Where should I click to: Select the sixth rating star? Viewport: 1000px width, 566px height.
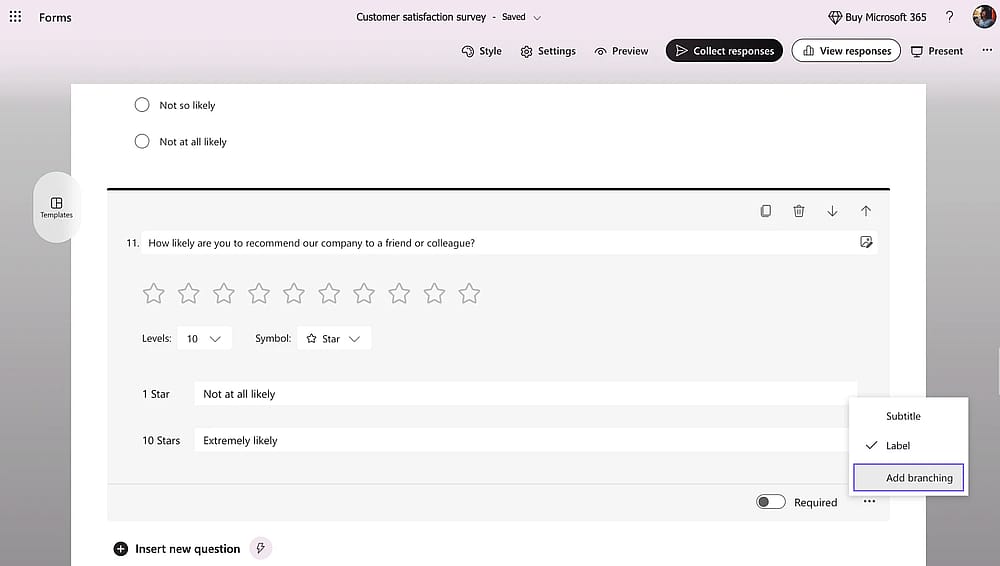[329, 294]
